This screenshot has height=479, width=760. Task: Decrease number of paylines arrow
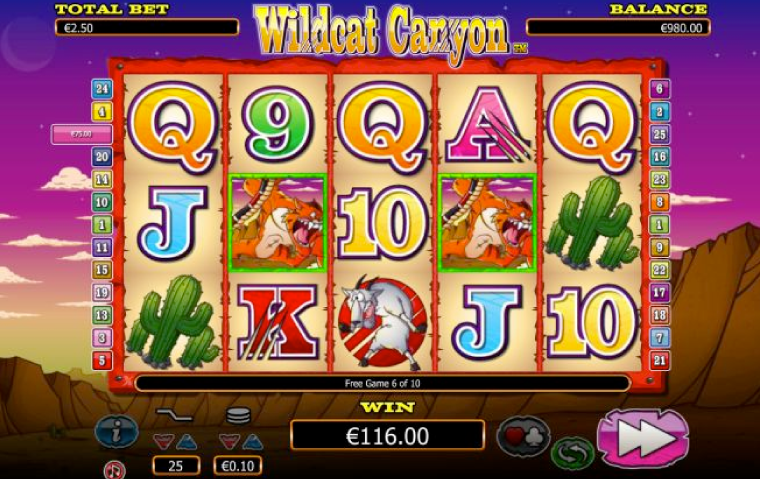[164, 442]
